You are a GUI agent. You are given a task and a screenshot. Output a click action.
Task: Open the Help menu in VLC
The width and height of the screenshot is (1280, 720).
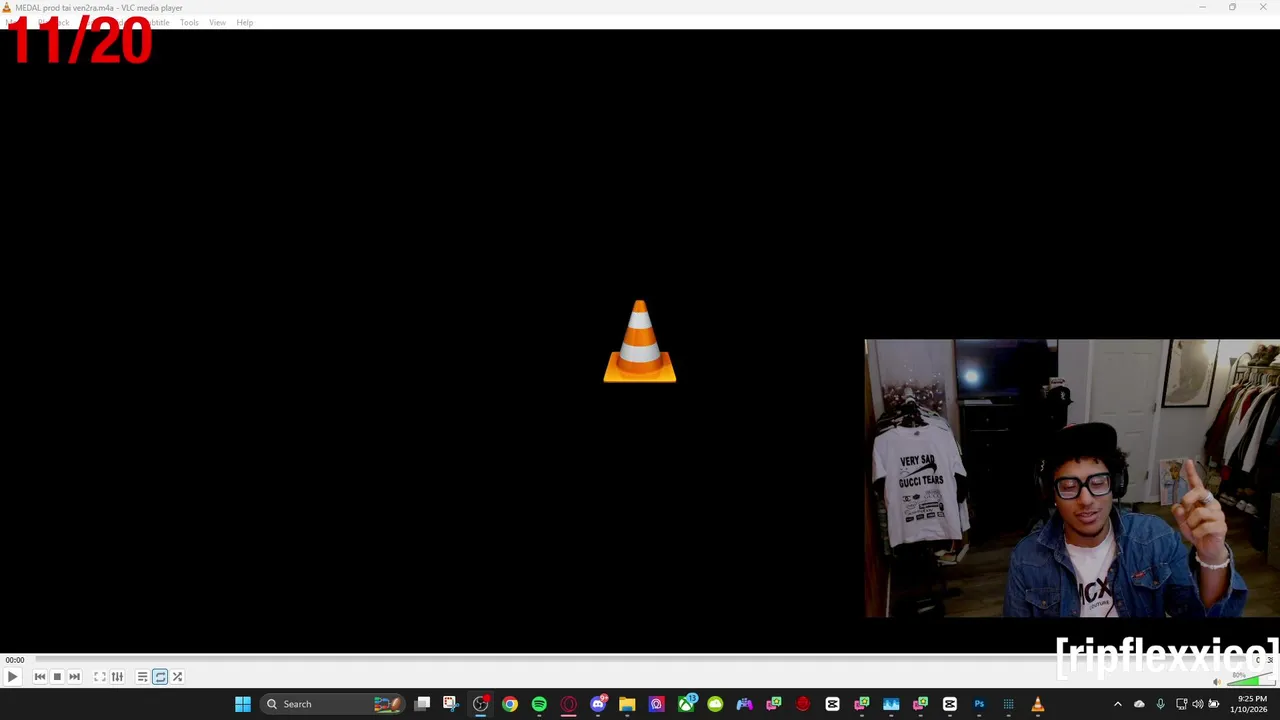click(245, 22)
